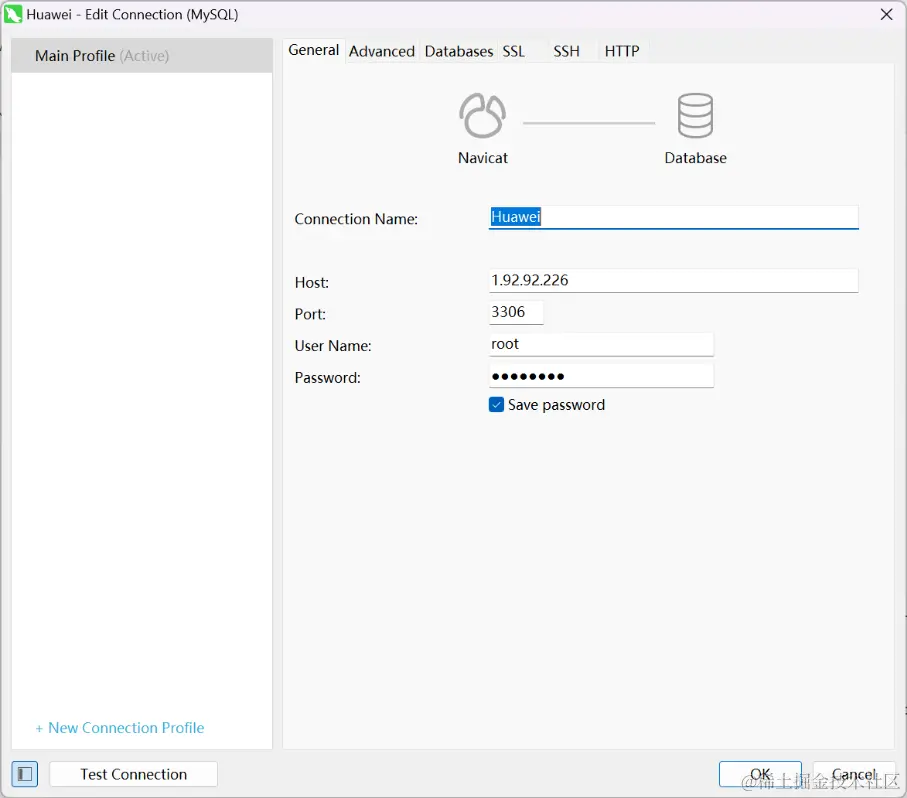Click the Navicat app icon in title bar
Screen dimensions: 907x798
pos(13,14)
